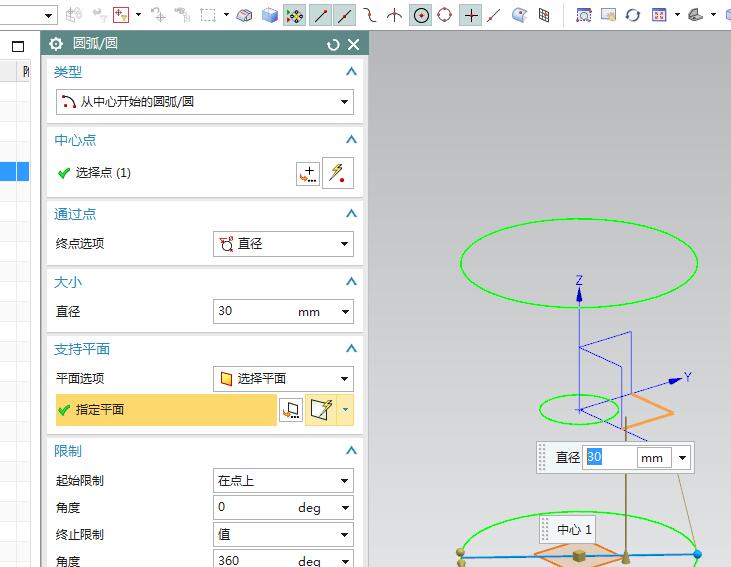Open the point dialog icon for center point

click(308, 173)
